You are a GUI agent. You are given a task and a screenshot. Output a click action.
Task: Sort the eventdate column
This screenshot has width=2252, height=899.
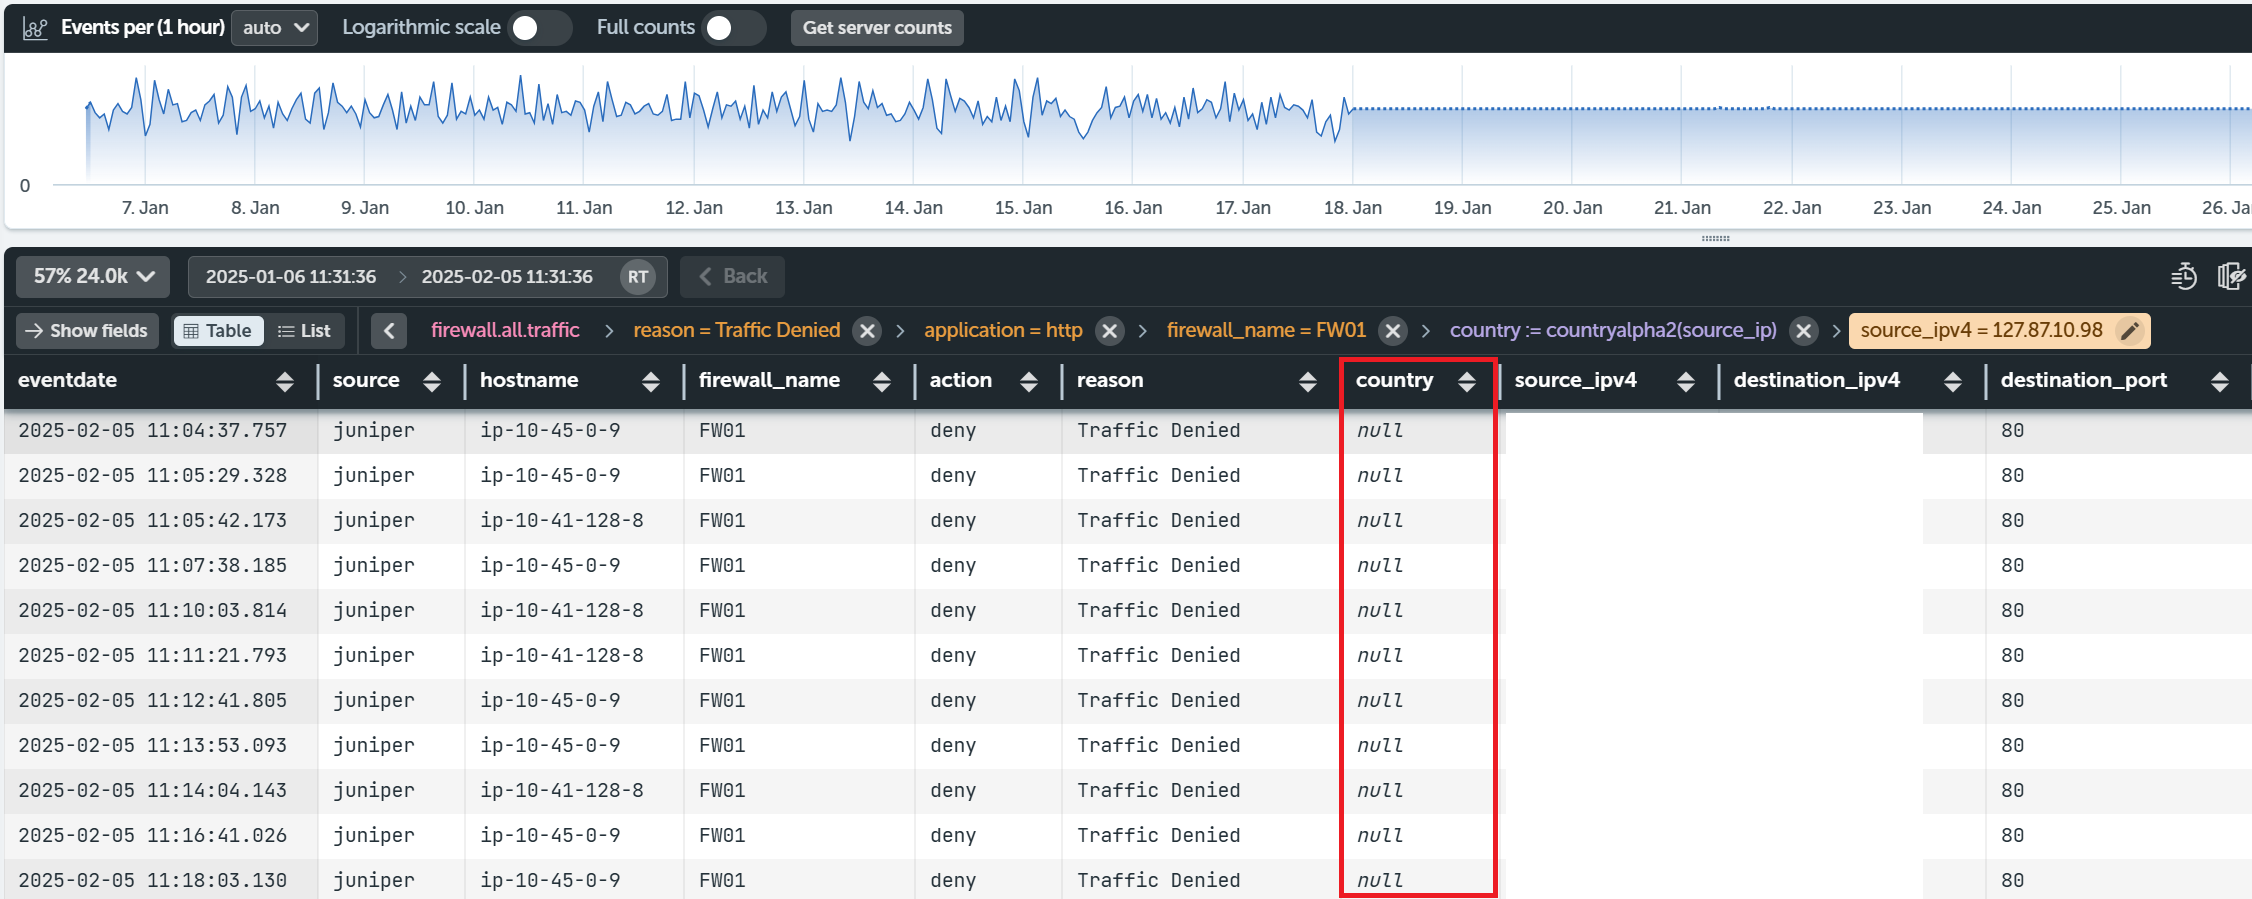coord(285,381)
